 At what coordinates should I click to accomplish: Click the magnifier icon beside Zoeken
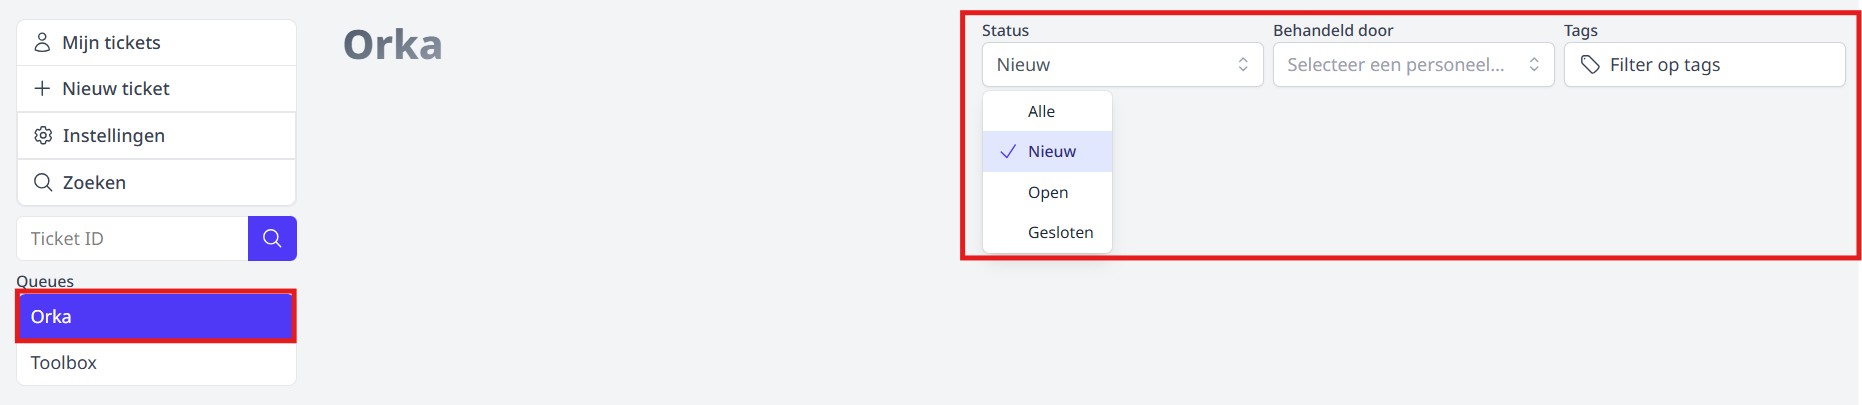[43, 183]
